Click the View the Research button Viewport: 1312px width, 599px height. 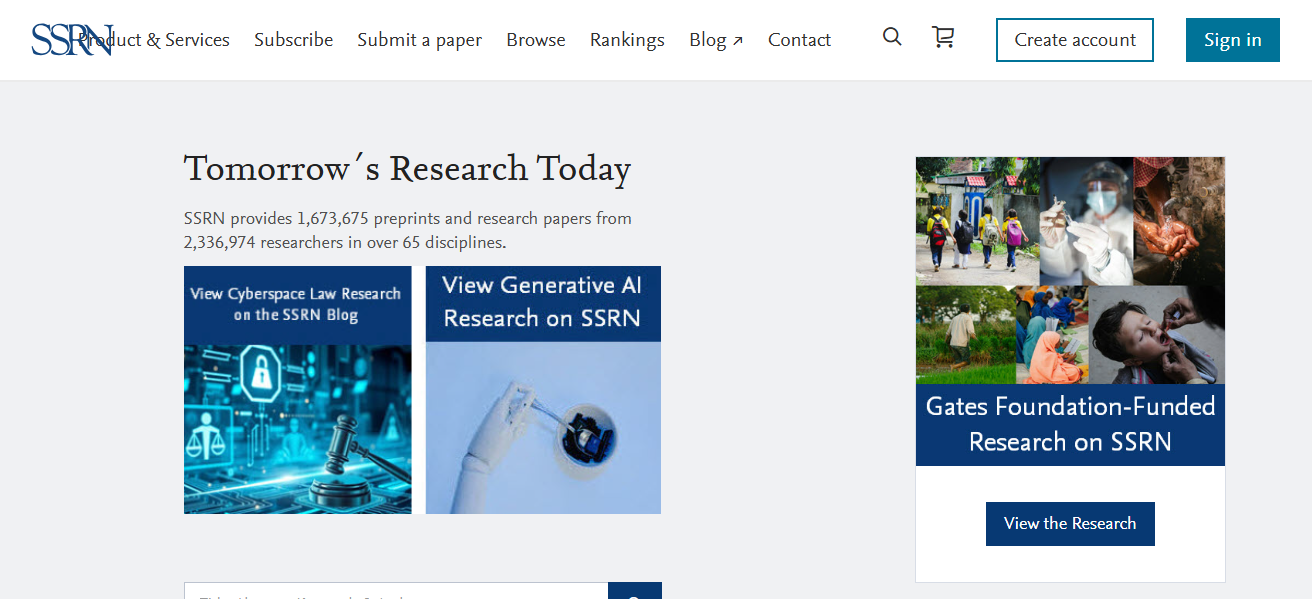[1070, 524]
